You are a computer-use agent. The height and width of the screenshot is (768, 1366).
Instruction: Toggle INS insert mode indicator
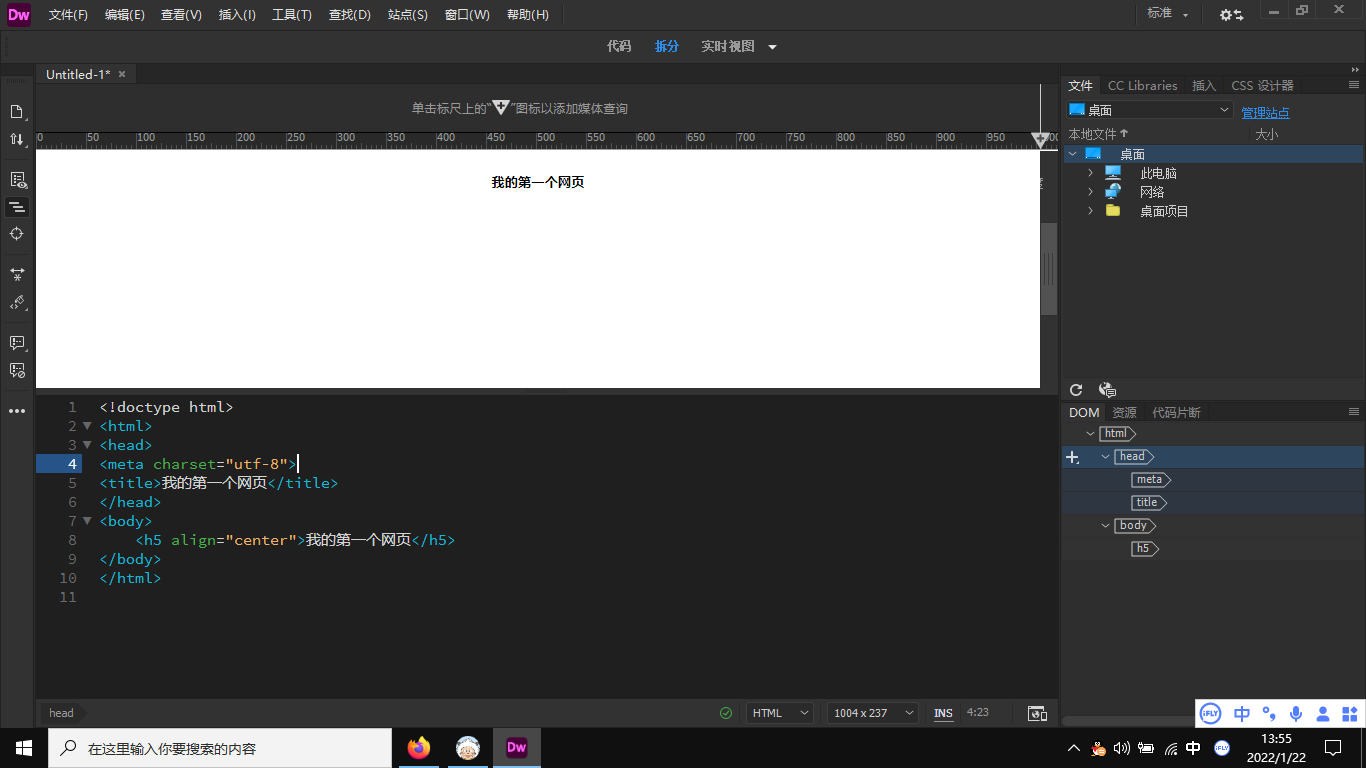pos(943,713)
